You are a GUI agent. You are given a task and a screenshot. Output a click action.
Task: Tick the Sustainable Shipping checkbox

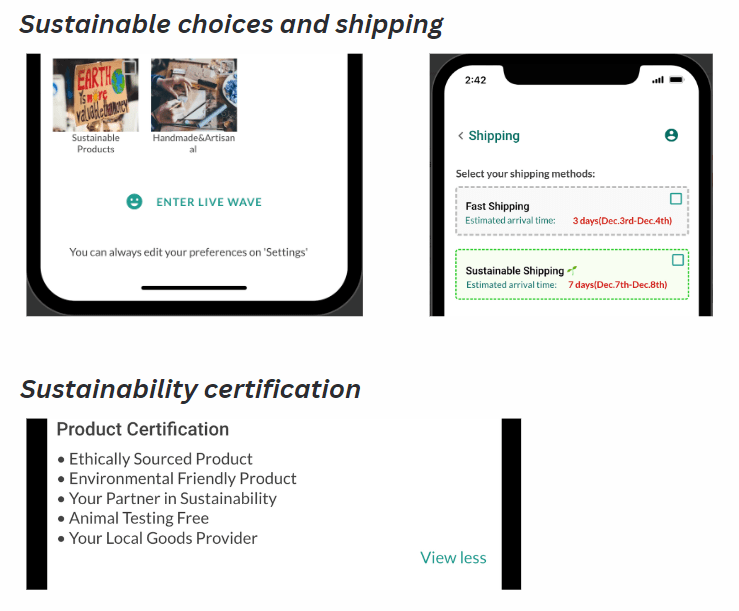pos(678,260)
